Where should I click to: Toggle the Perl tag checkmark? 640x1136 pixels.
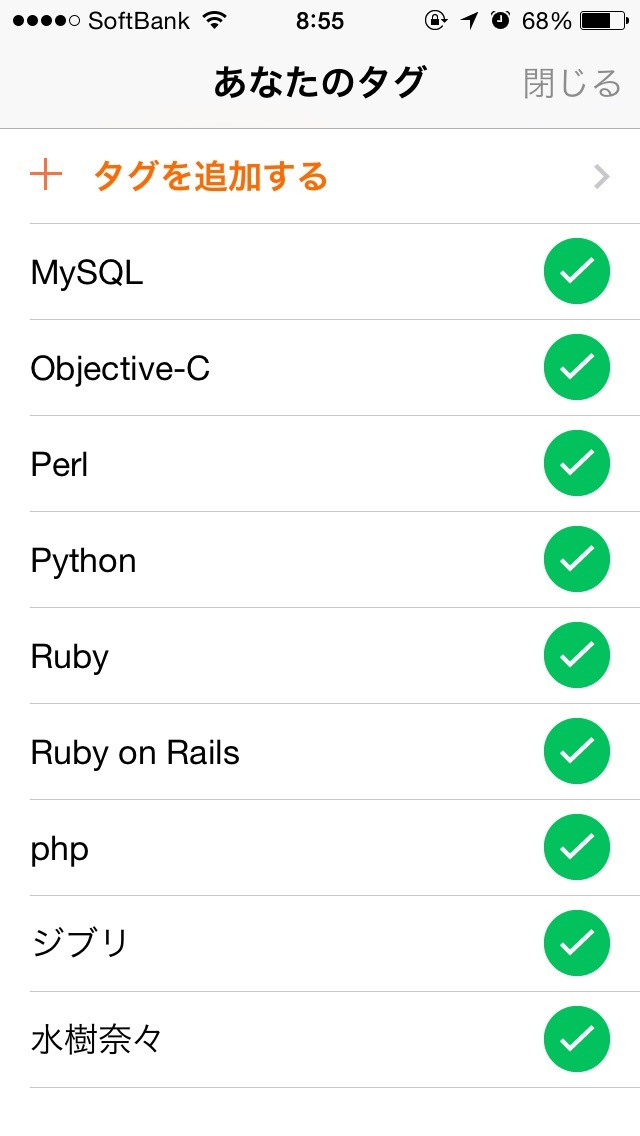point(577,463)
